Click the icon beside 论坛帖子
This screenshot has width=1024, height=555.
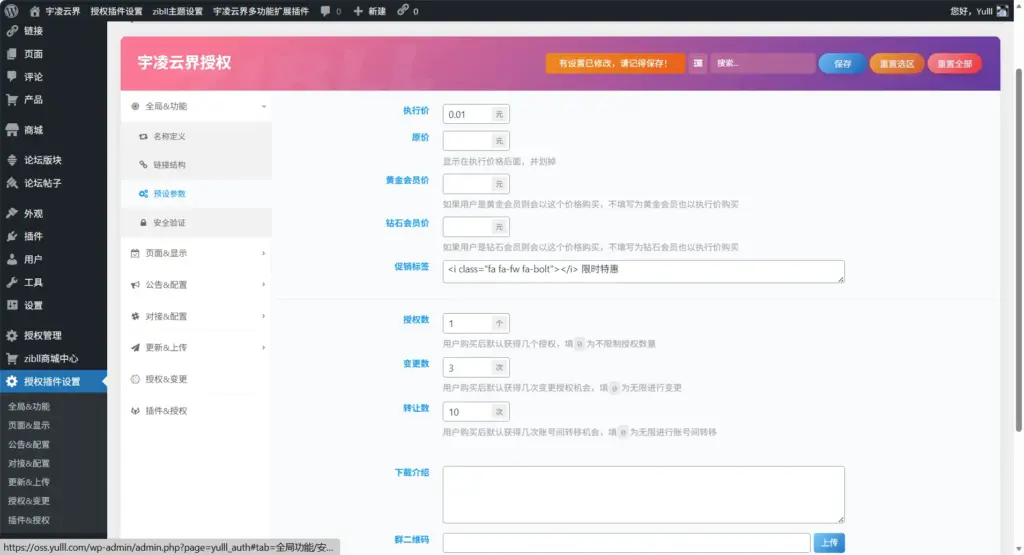[12, 183]
